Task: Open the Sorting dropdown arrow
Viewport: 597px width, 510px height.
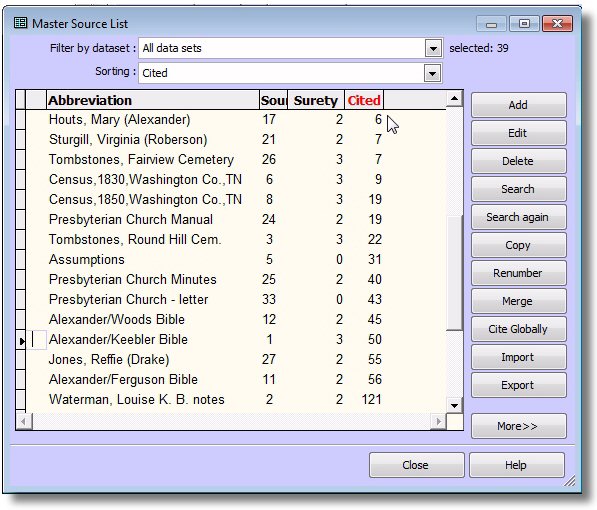Action: tap(432, 73)
